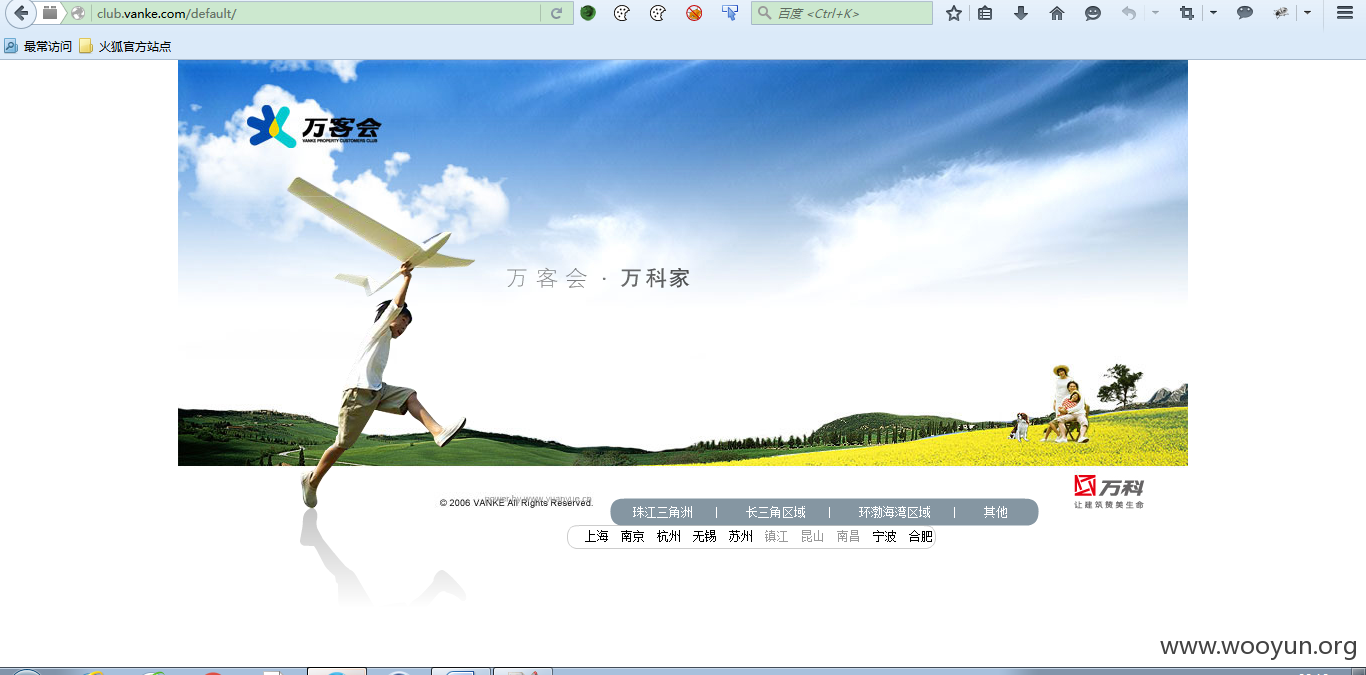Select the 环渤海湾区域 region tab
This screenshot has height=675, width=1366.
tap(894, 512)
